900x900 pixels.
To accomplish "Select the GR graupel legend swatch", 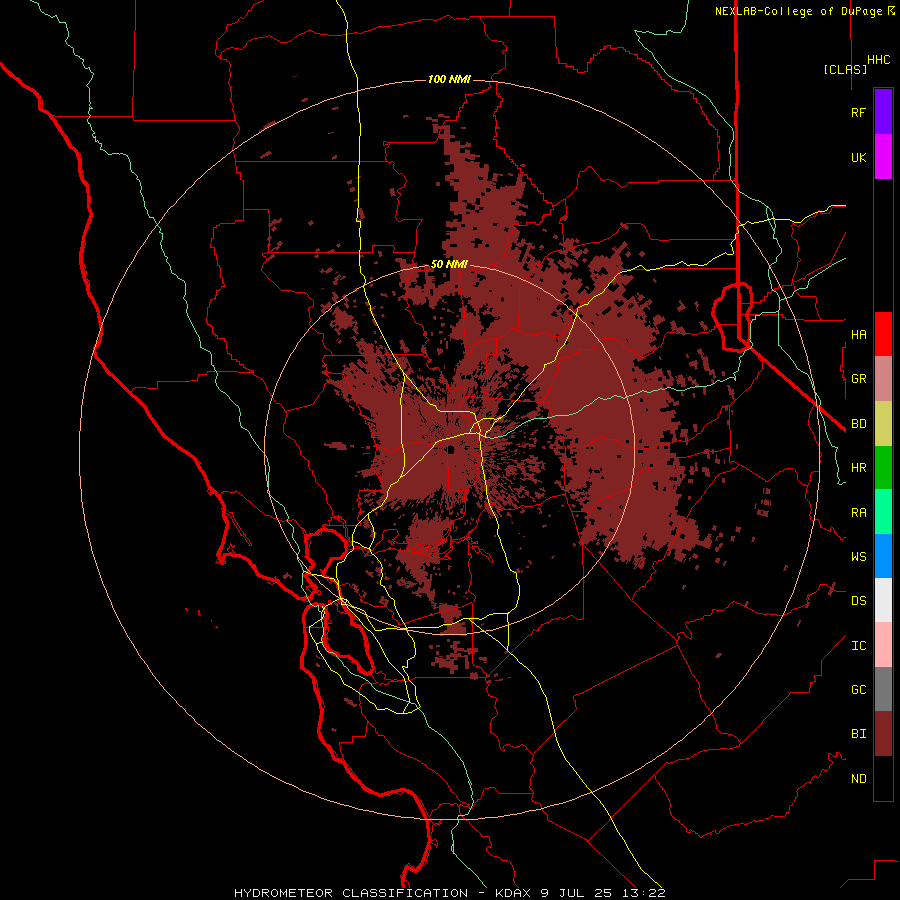I will [883, 379].
